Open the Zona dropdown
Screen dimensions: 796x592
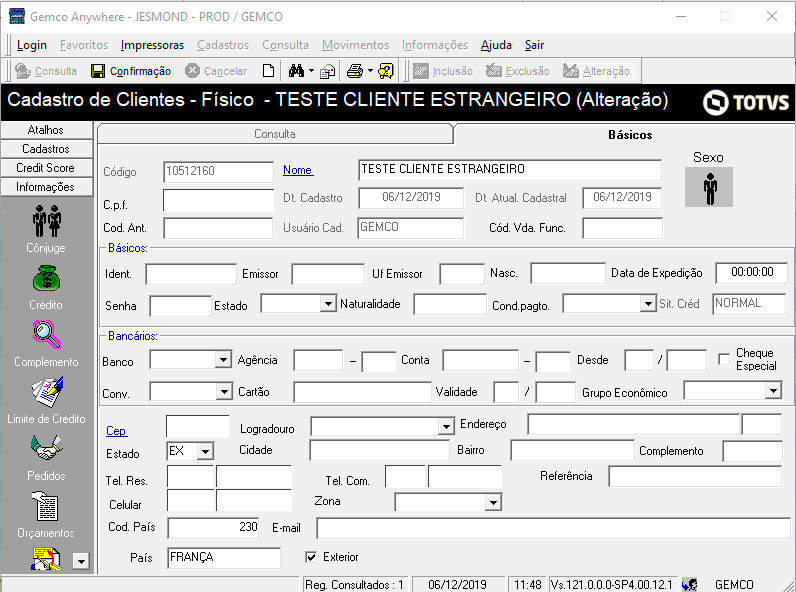(x=492, y=503)
